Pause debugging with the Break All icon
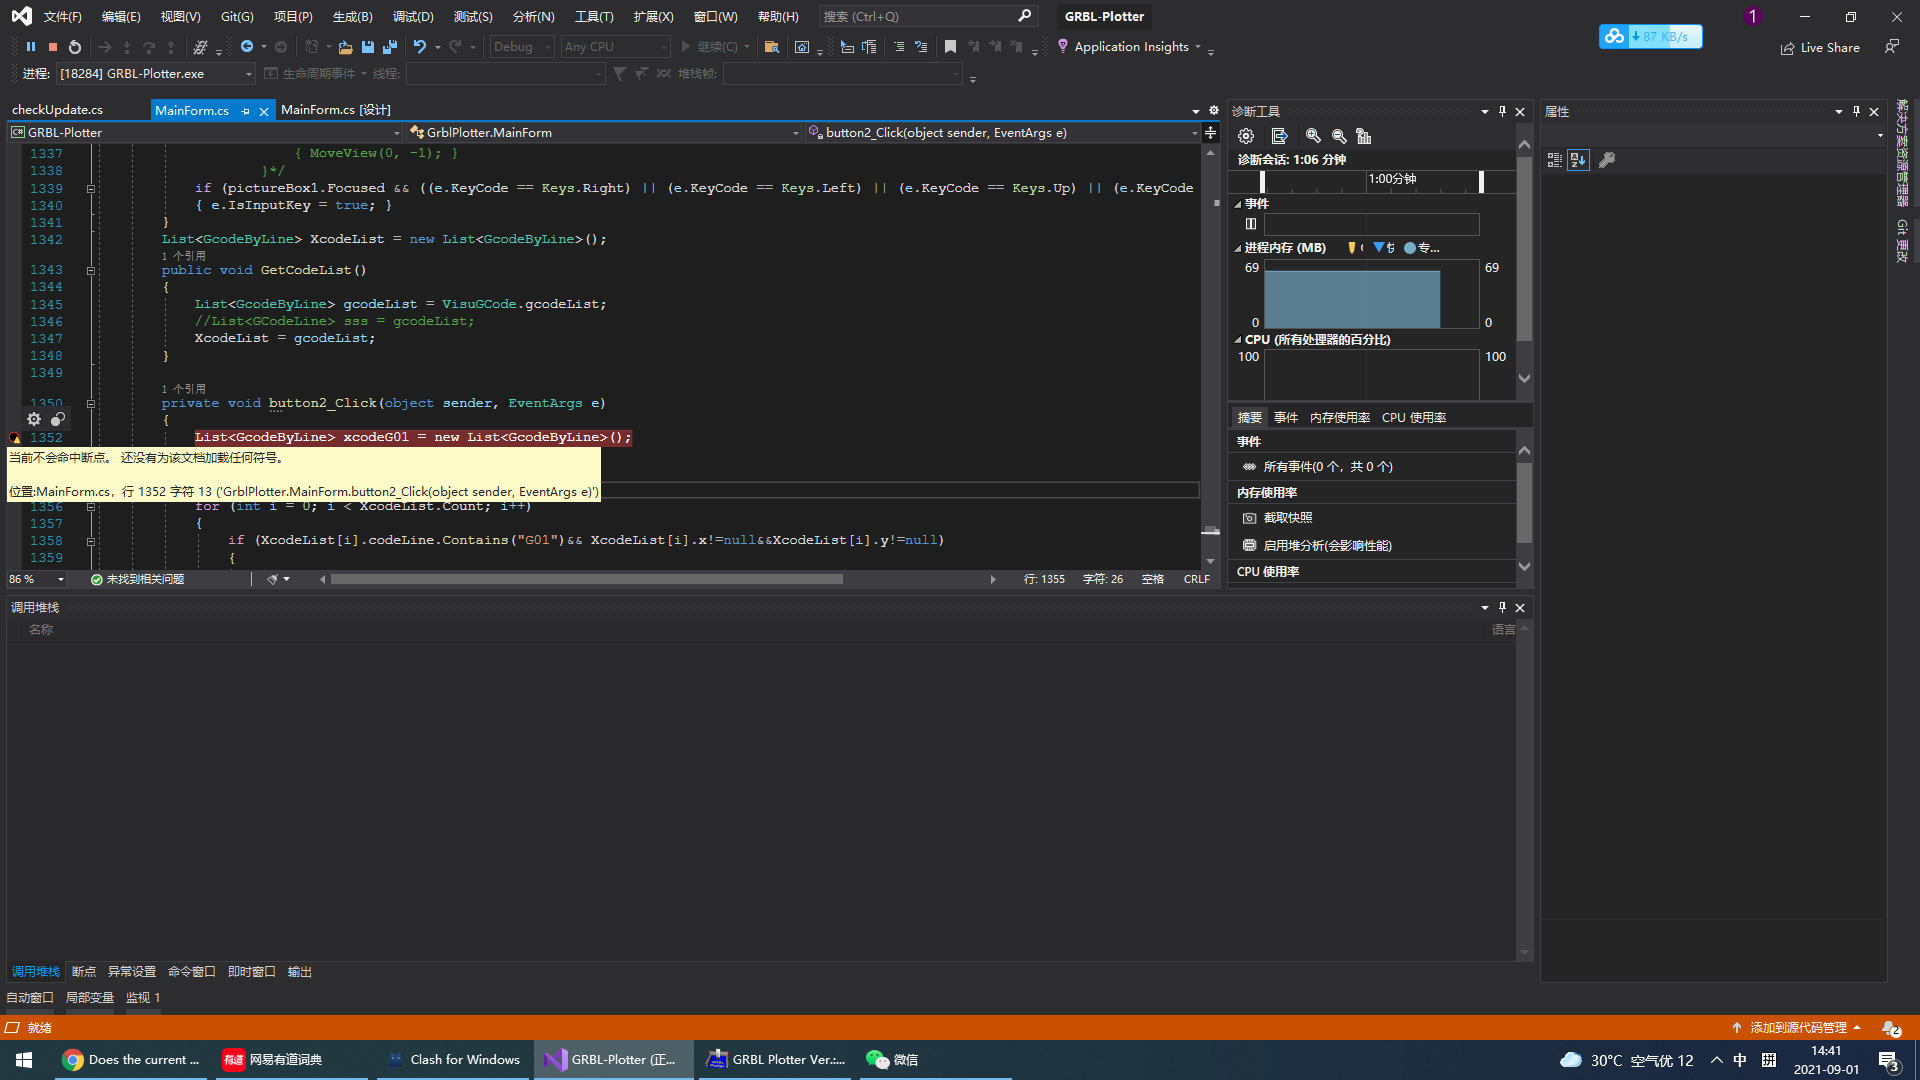The image size is (1920, 1080). (31, 47)
